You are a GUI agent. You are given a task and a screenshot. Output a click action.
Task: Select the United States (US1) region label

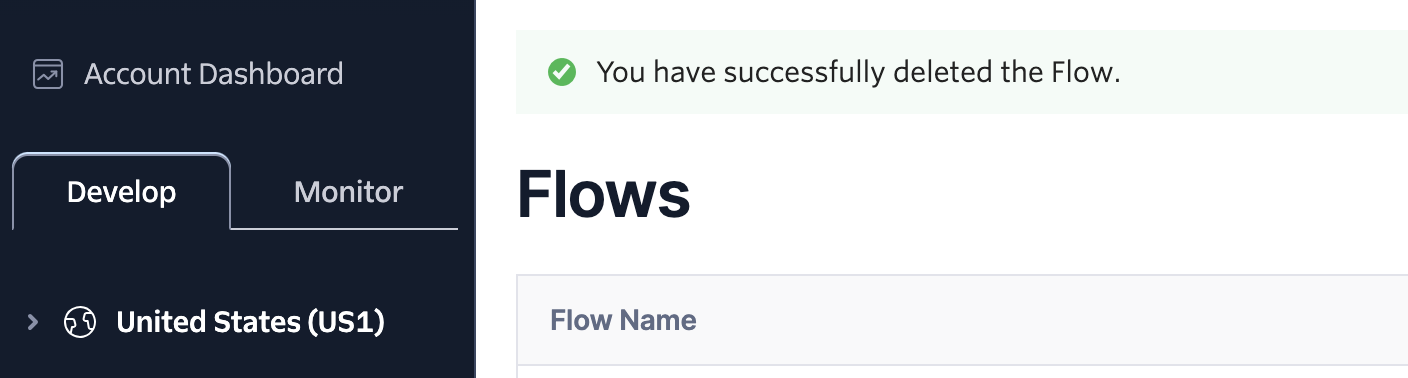[x=250, y=322]
